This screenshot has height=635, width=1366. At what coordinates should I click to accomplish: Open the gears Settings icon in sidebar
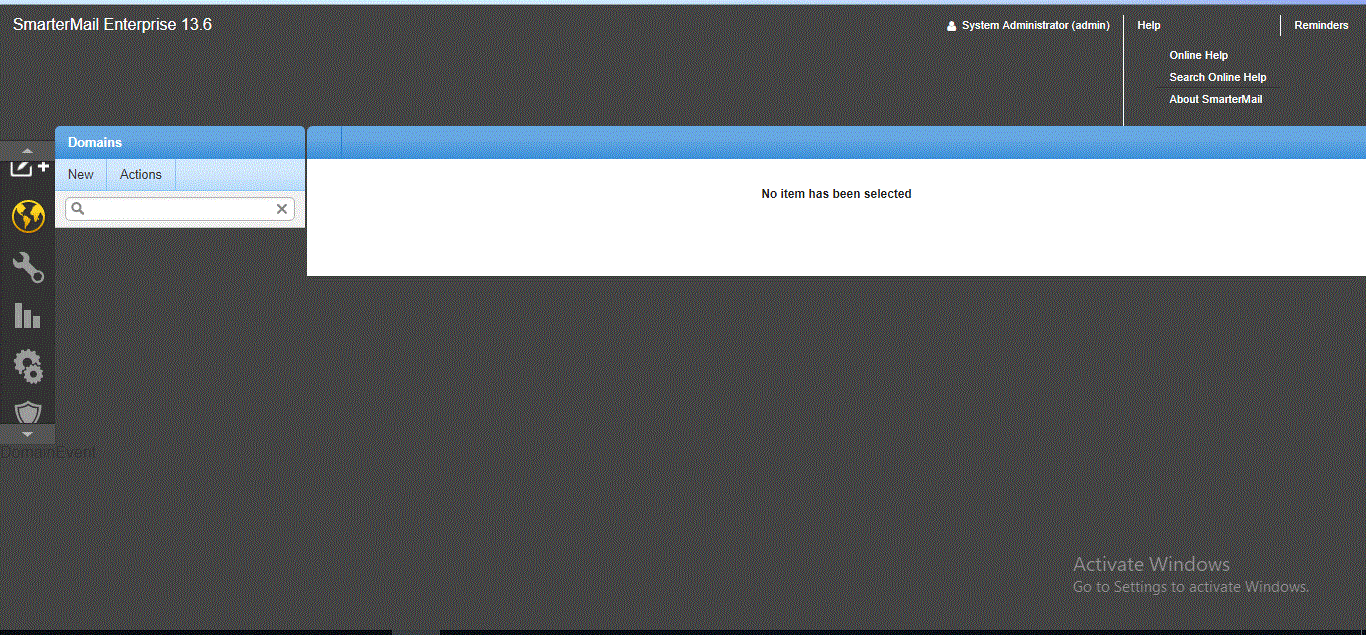tap(28, 366)
